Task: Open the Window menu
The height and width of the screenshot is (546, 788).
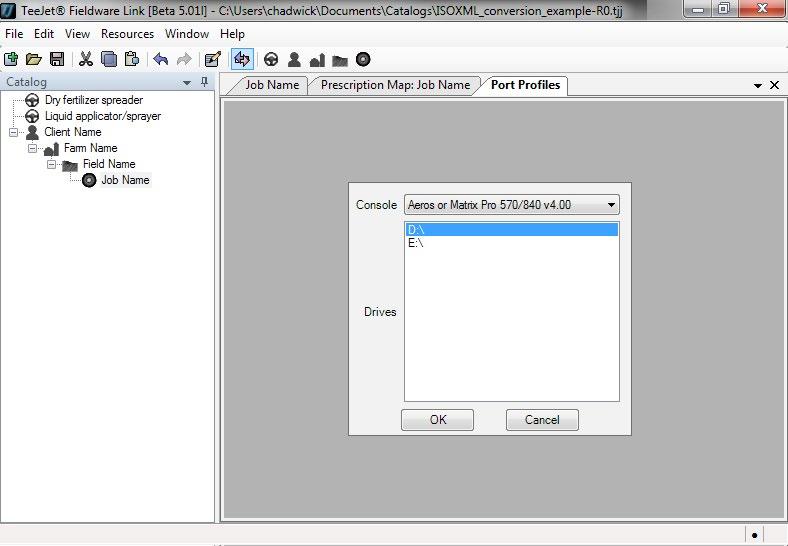Action: pyautogui.click(x=187, y=34)
